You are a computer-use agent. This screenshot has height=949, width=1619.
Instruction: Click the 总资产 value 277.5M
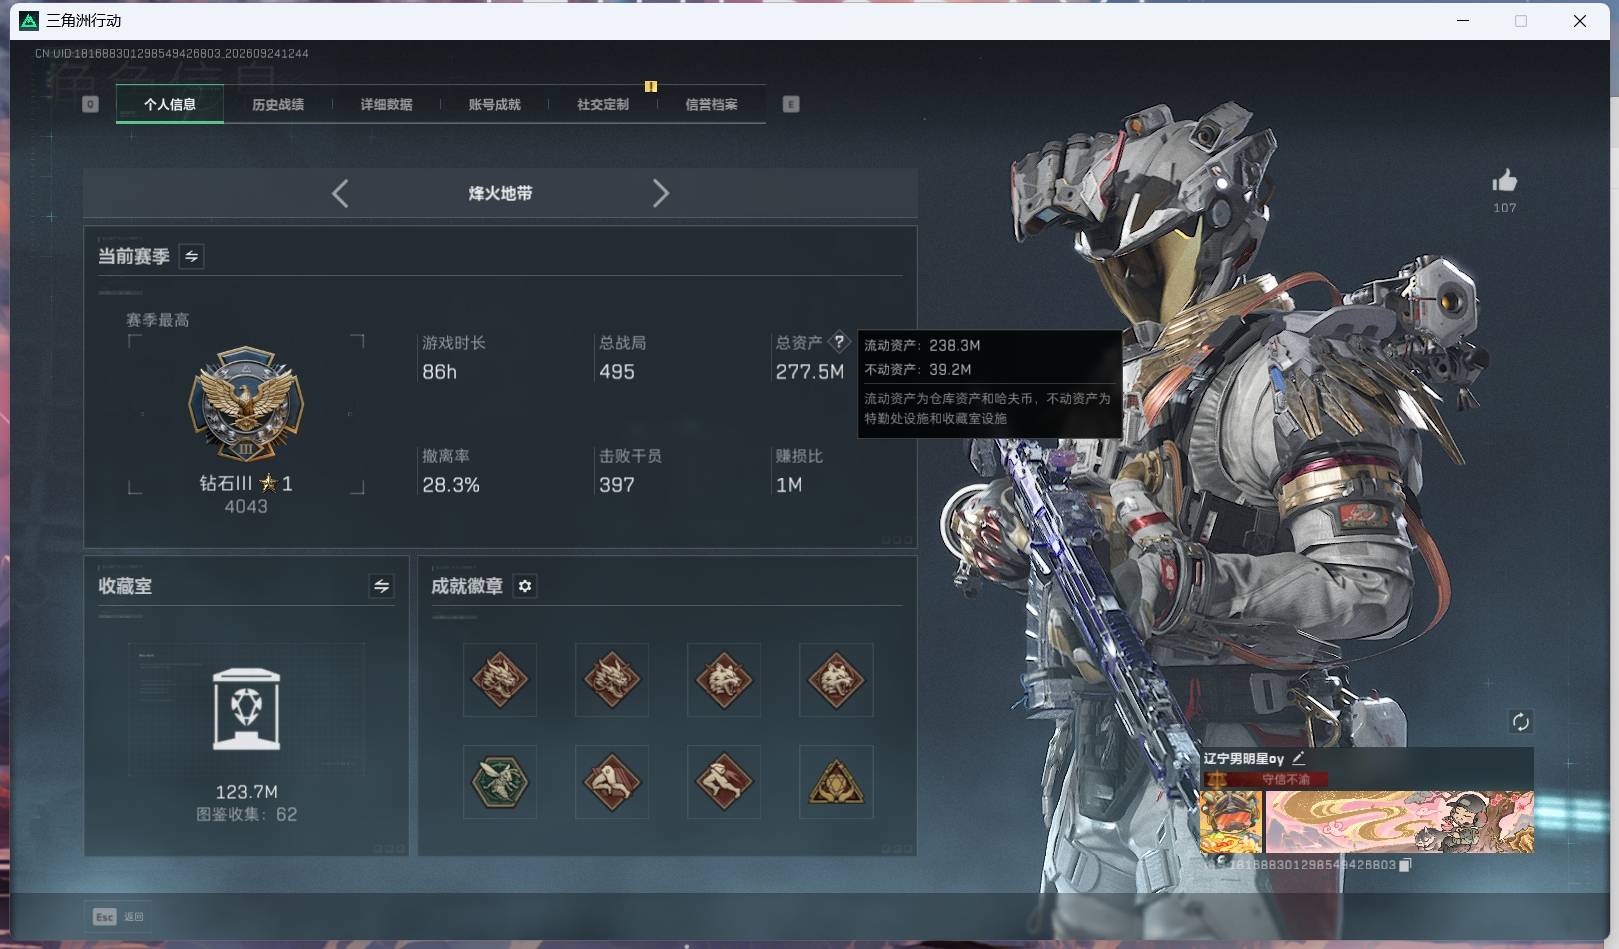pyautogui.click(x=810, y=372)
